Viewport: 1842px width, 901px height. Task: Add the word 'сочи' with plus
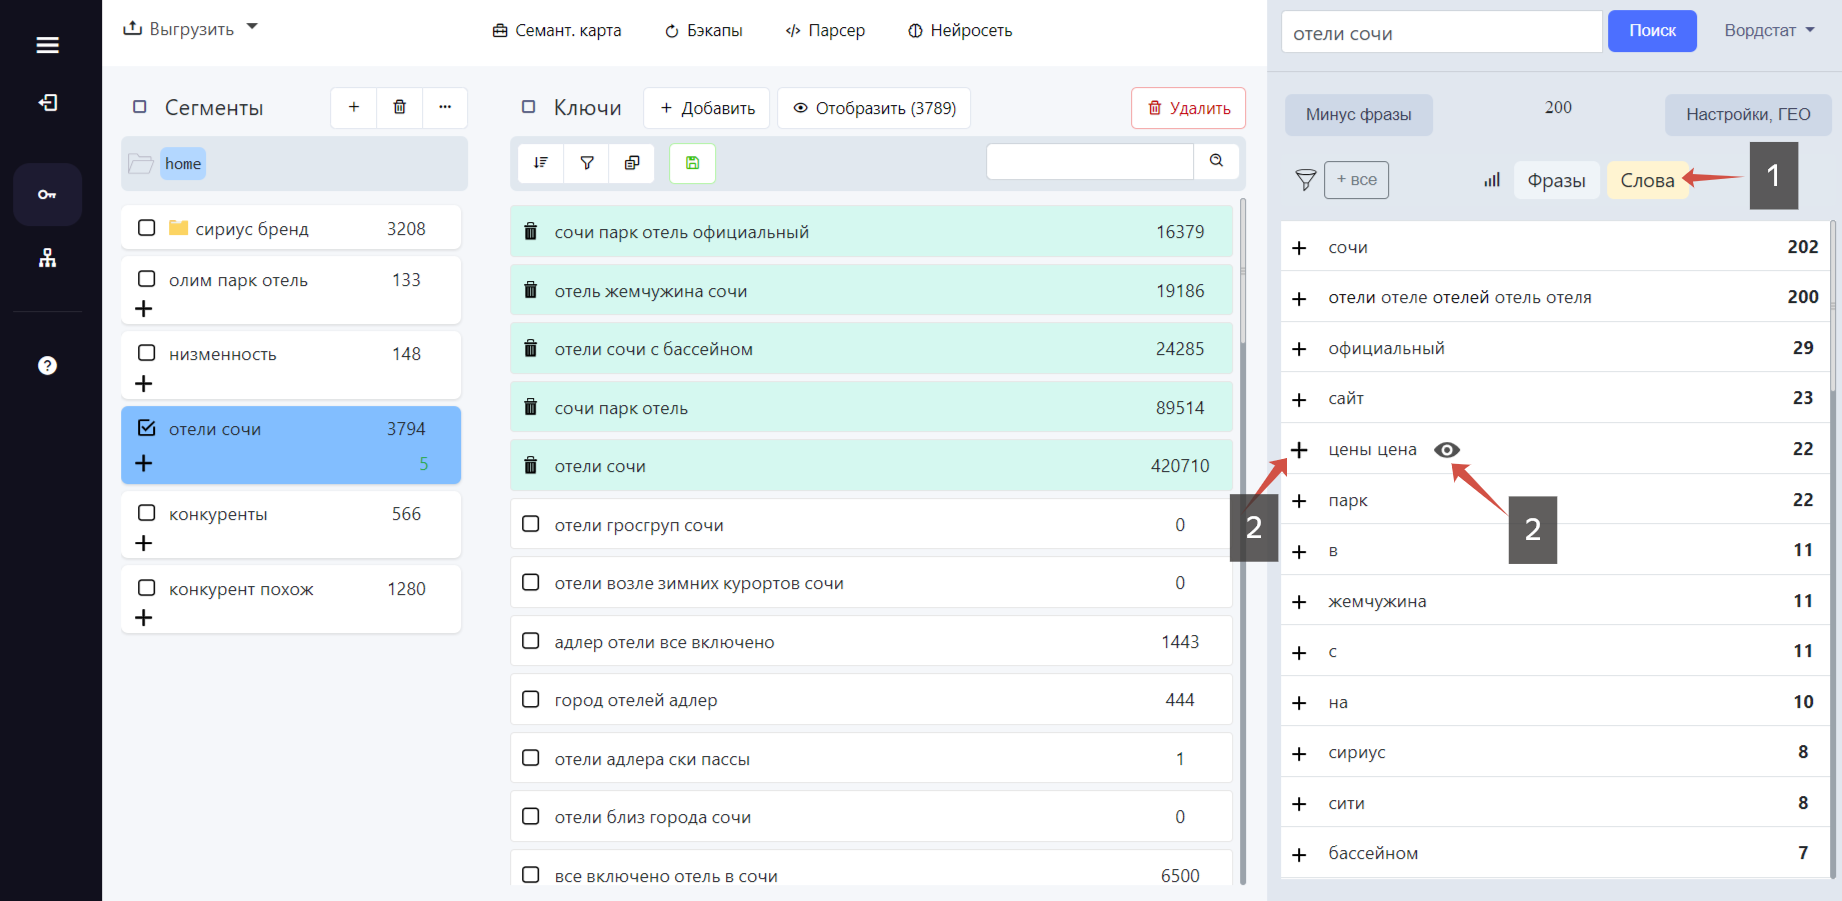coord(1299,248)
